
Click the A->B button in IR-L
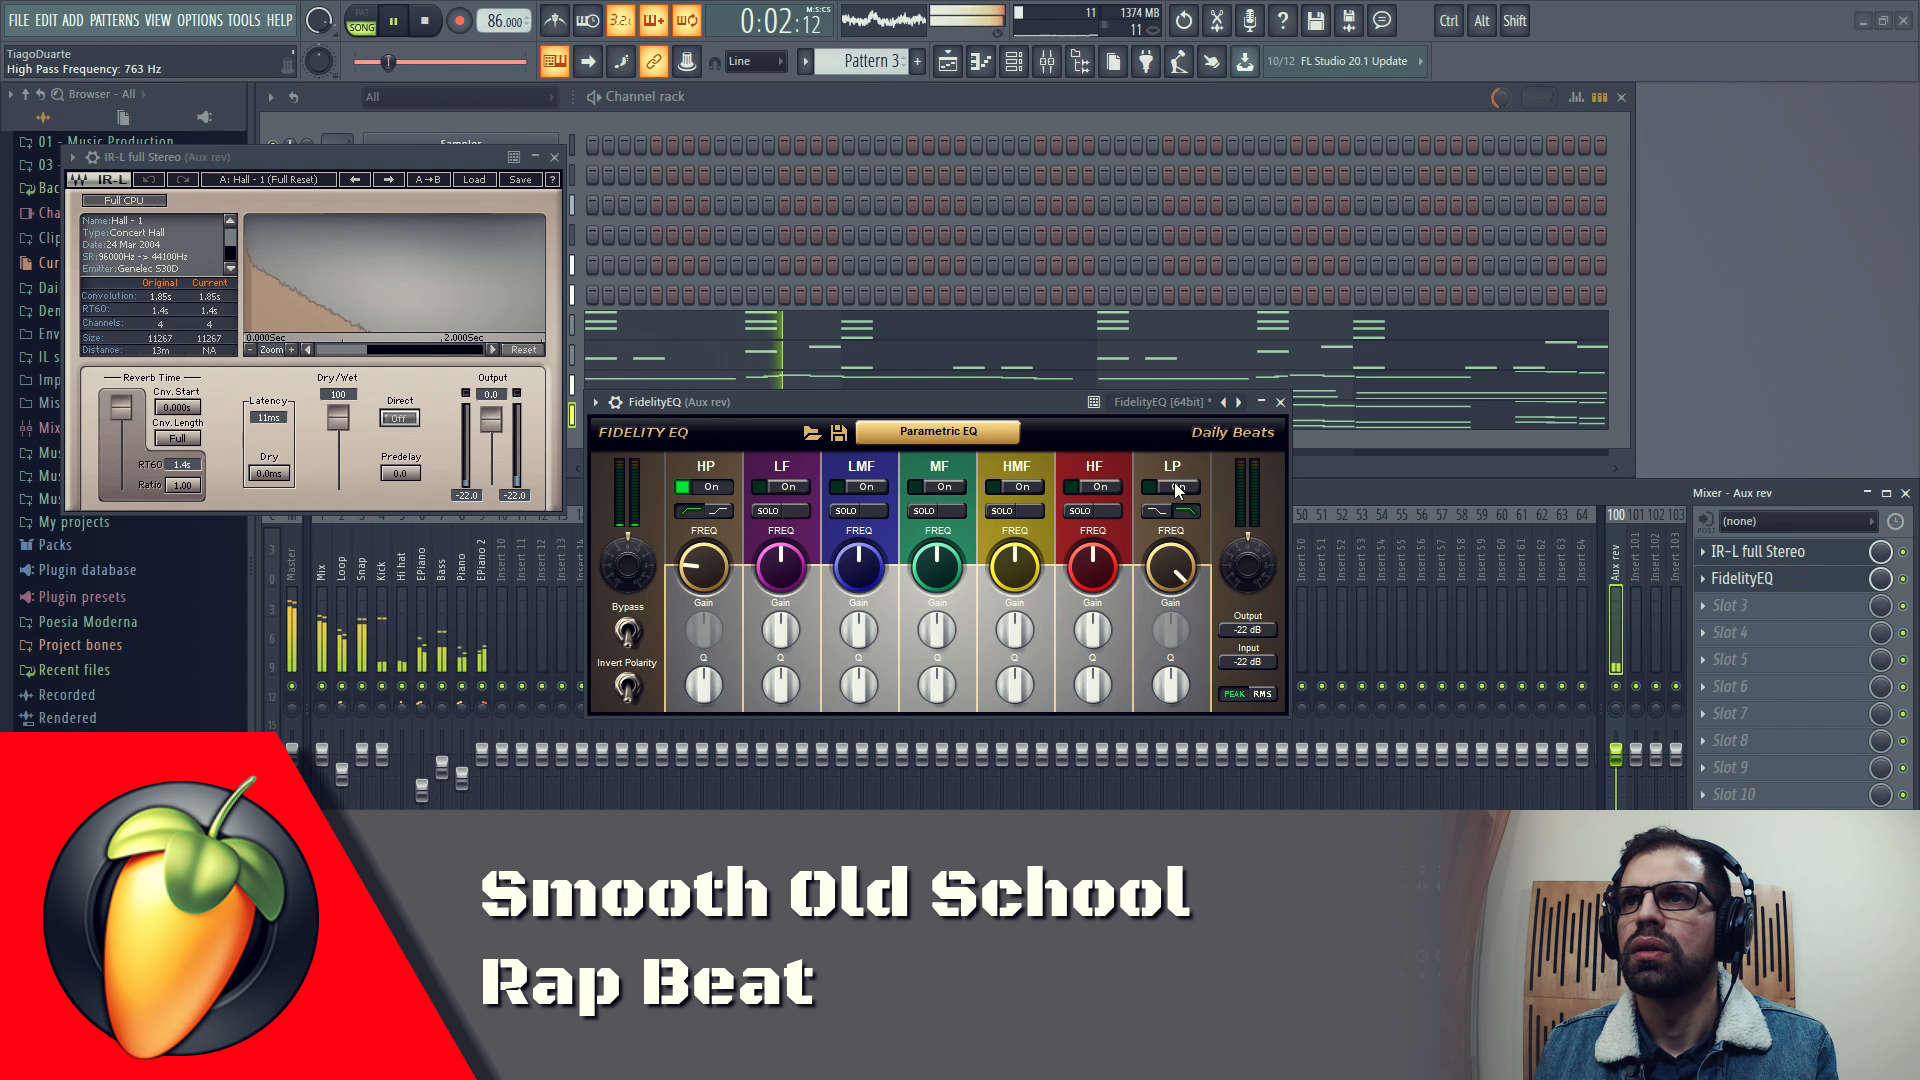[x=428, y=180]
